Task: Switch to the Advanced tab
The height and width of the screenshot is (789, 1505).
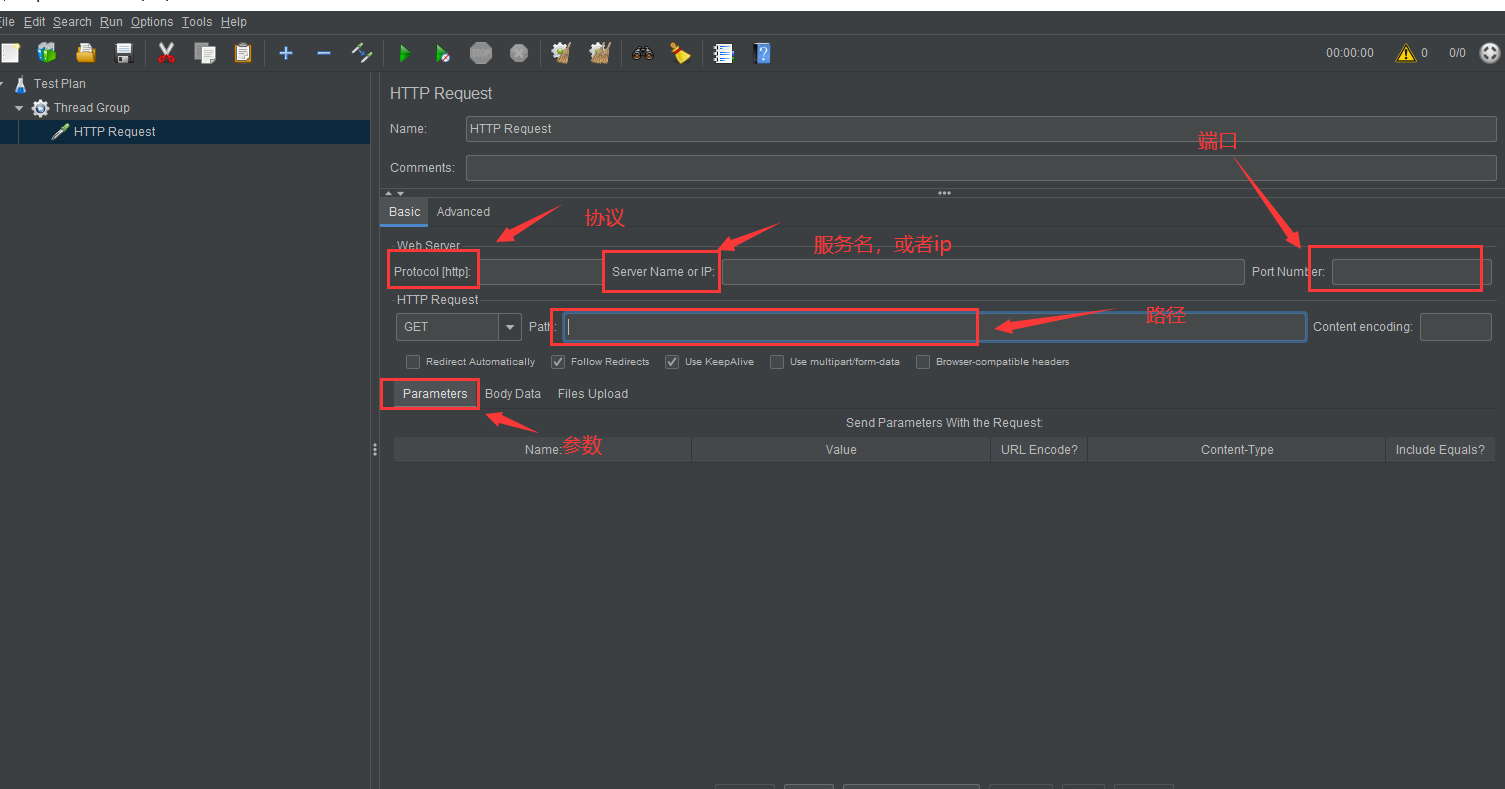Action: pos(463,212)
